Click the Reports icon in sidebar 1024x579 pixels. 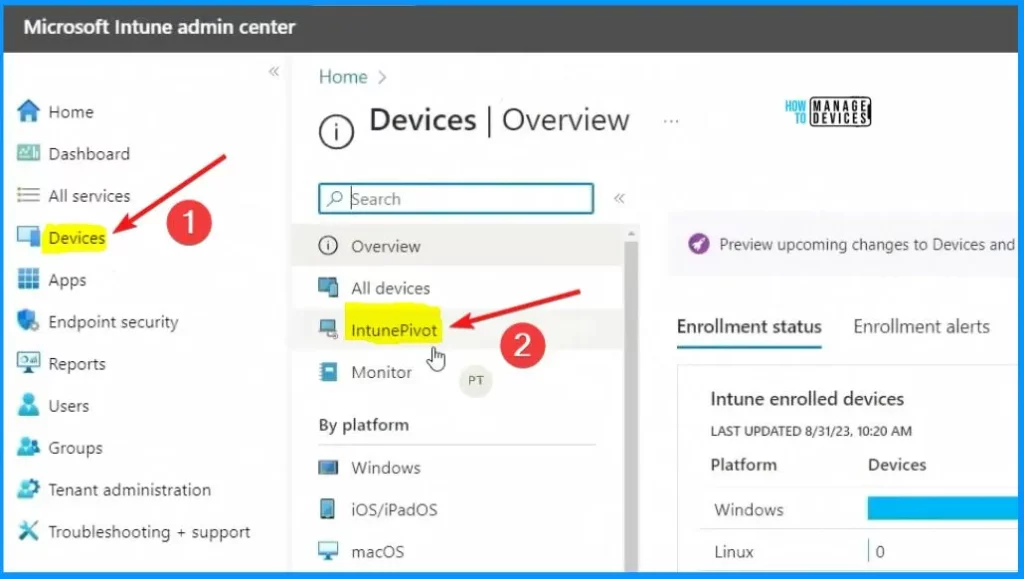28,363
